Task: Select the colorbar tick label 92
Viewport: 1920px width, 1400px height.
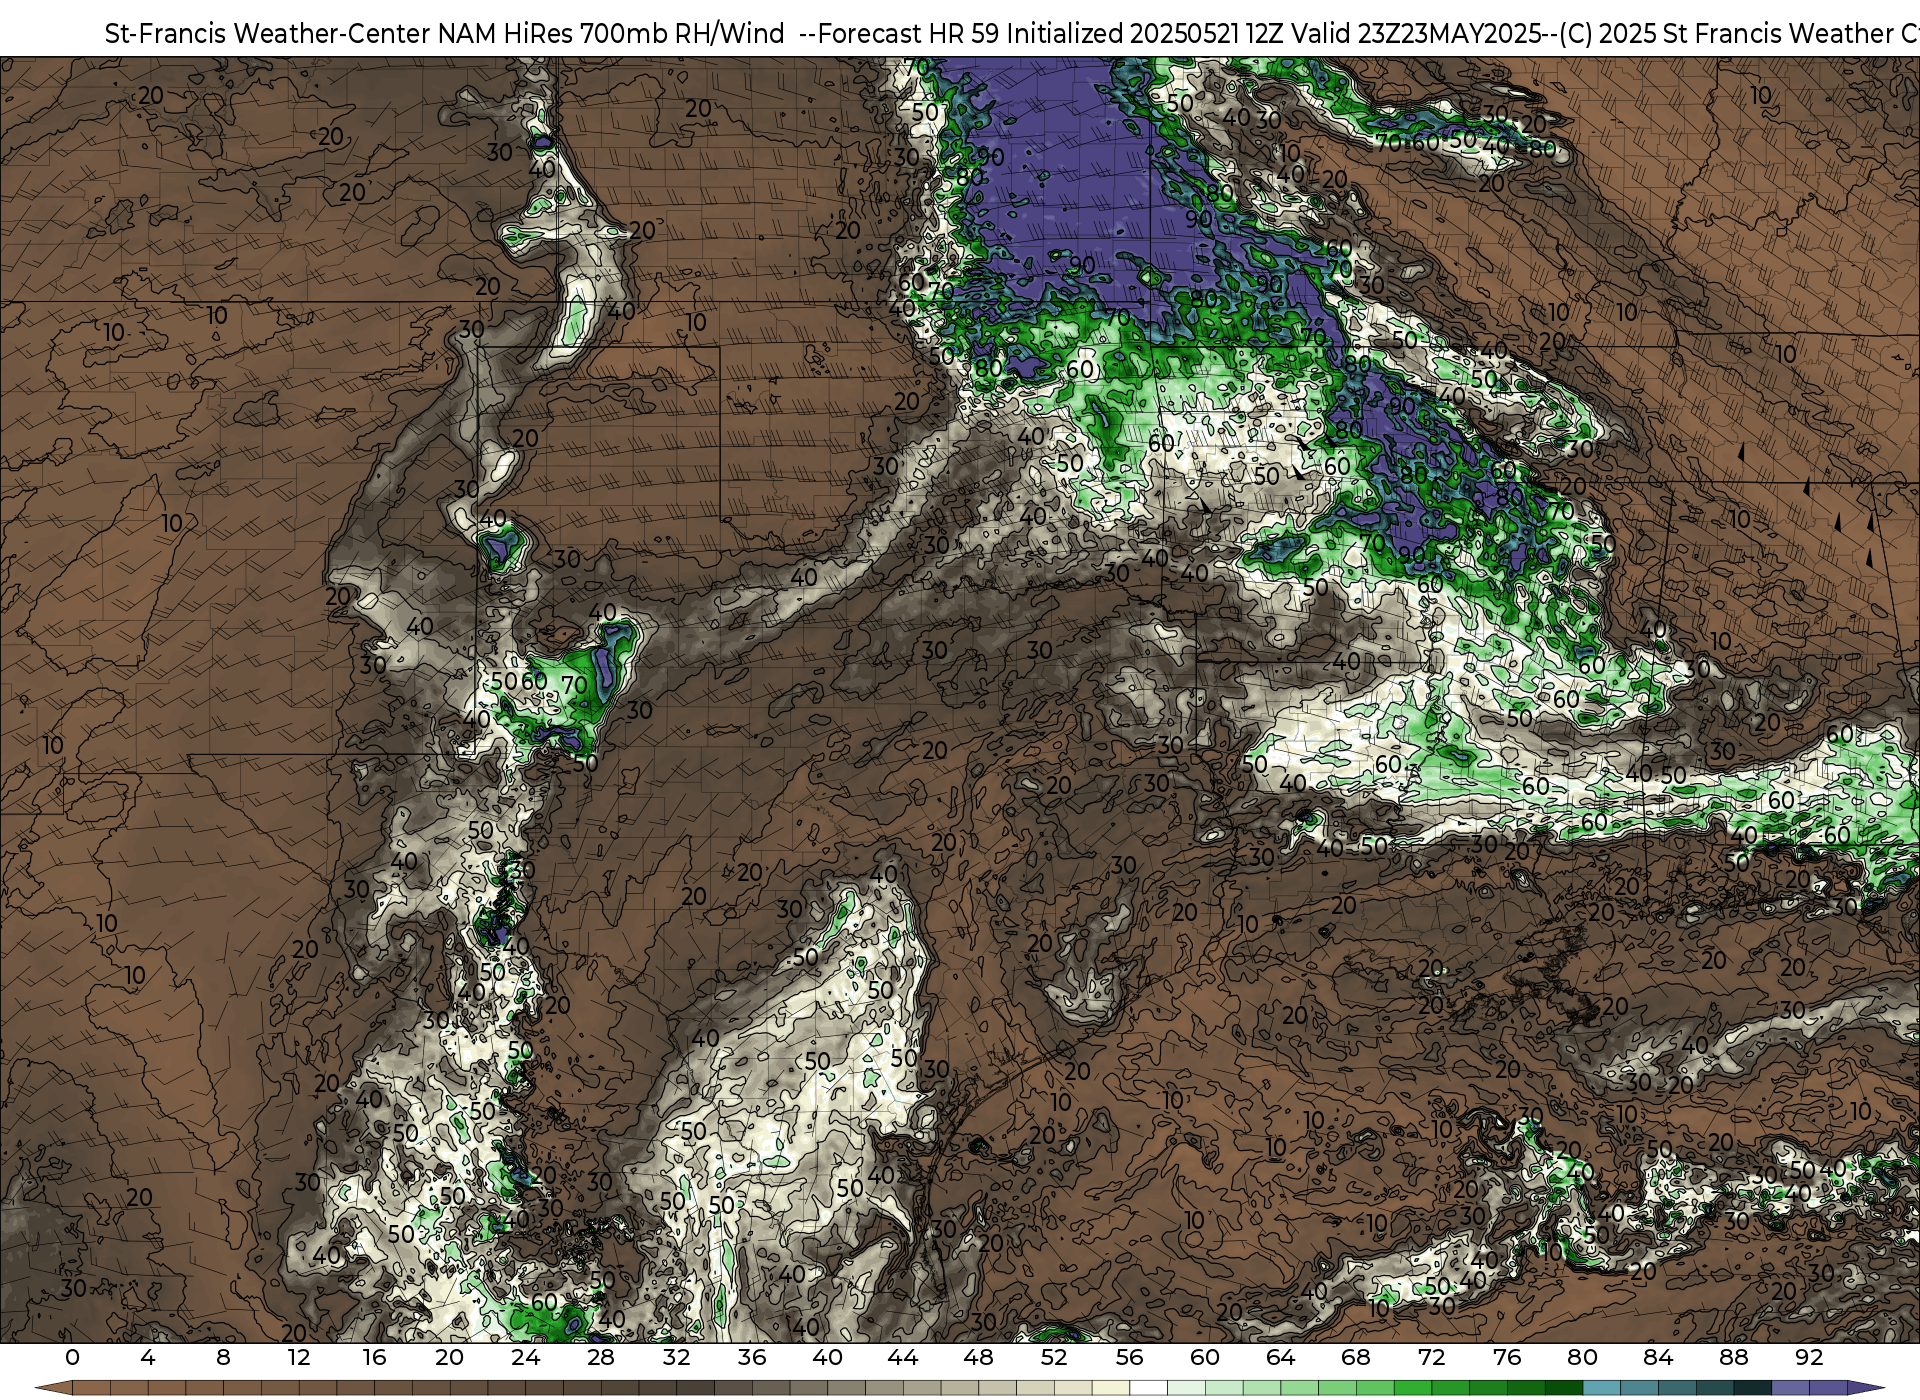Action: [1809, 1358]
